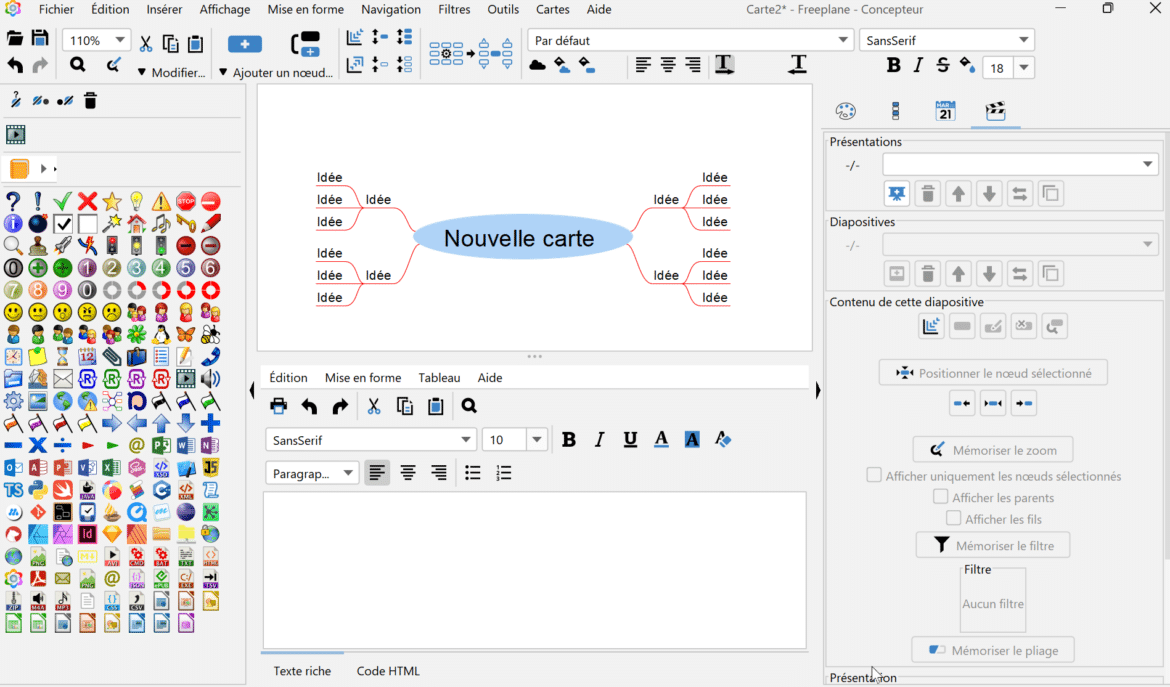Check the Afficher les parents option

(x=941, y=497)
